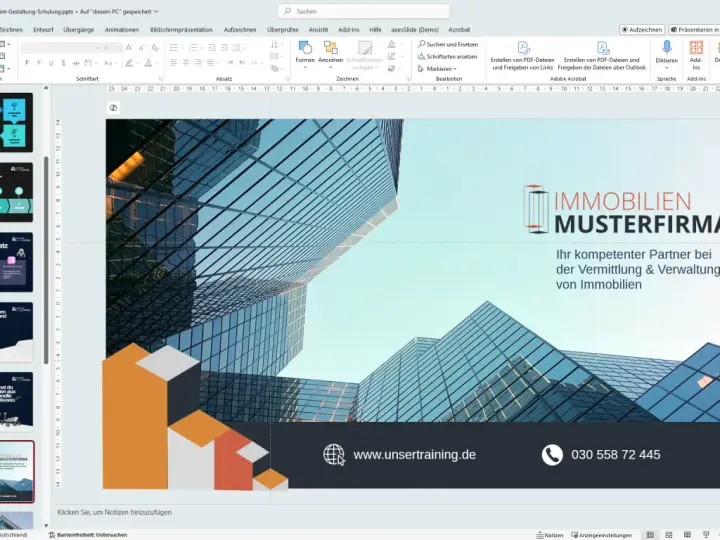Click the slide panel vertical scrollbar

[46, 260]
